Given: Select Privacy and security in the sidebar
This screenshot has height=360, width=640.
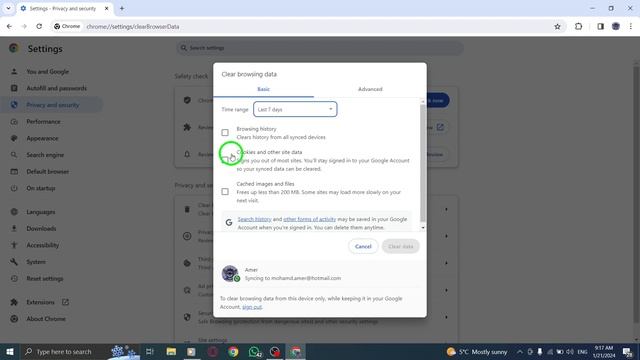Looking at the screenshot, I should [x=53, y=105].
